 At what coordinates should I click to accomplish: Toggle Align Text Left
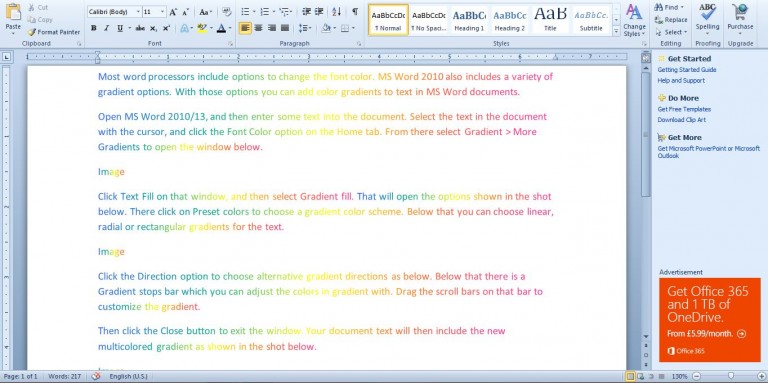245,28
